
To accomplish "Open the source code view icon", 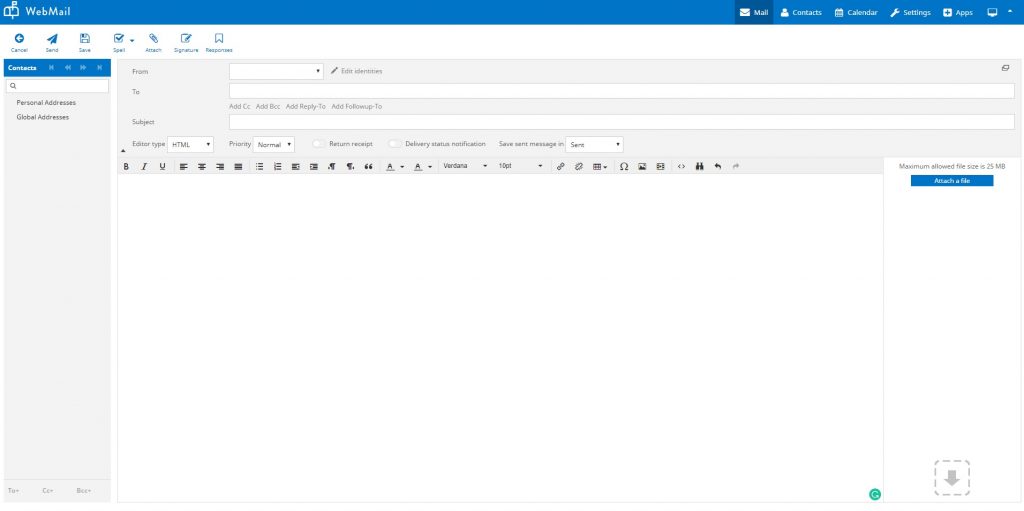I will pyautogui.click(x=681, y=167).
